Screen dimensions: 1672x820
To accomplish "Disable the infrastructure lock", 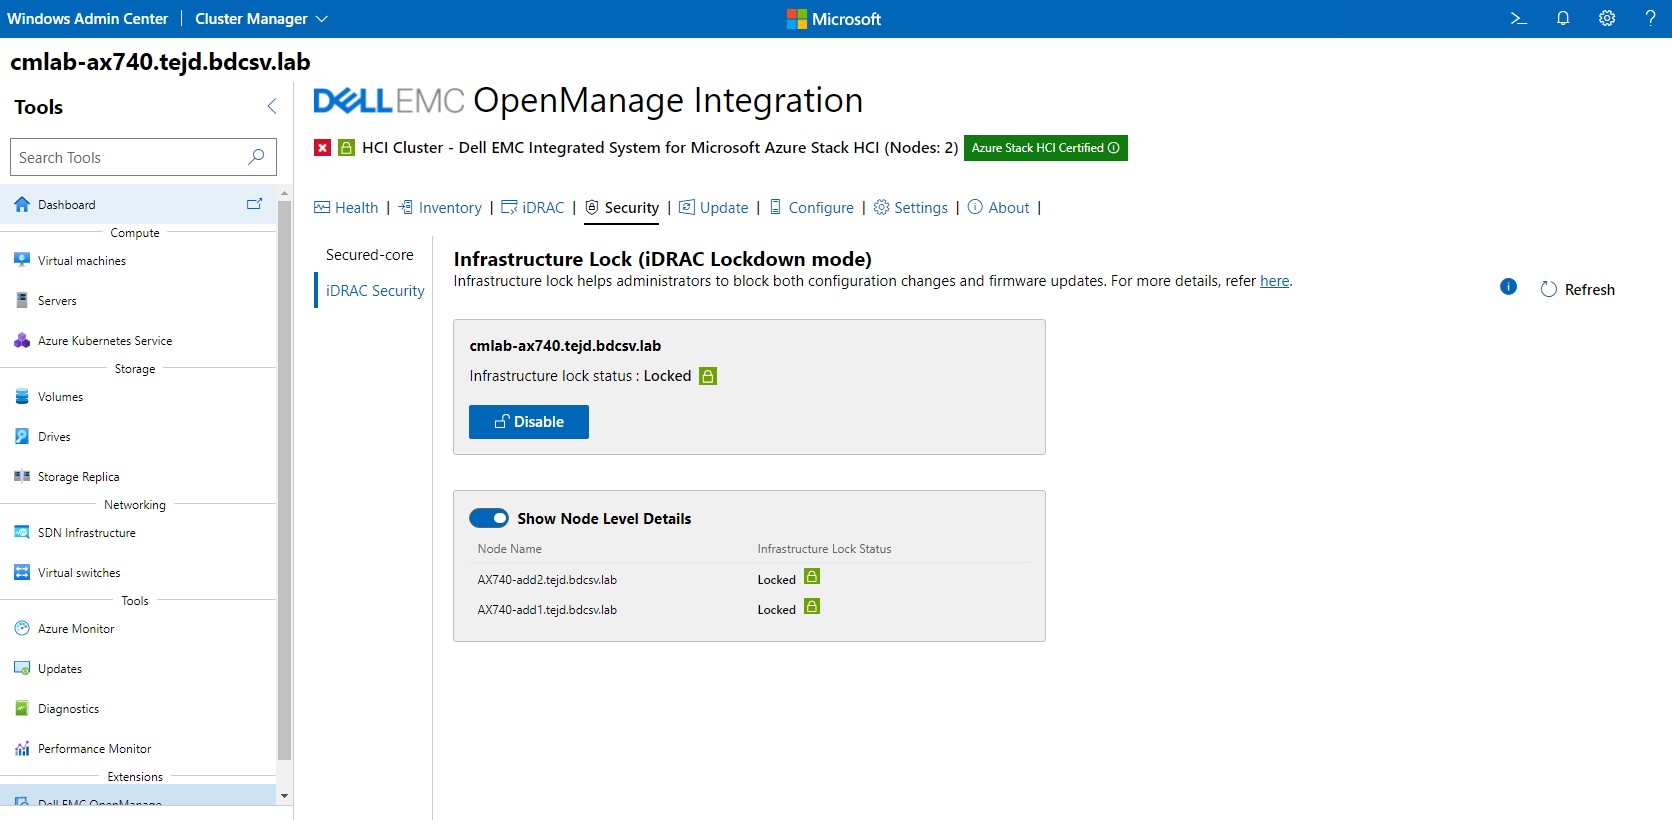I will [x=528, y=422].
